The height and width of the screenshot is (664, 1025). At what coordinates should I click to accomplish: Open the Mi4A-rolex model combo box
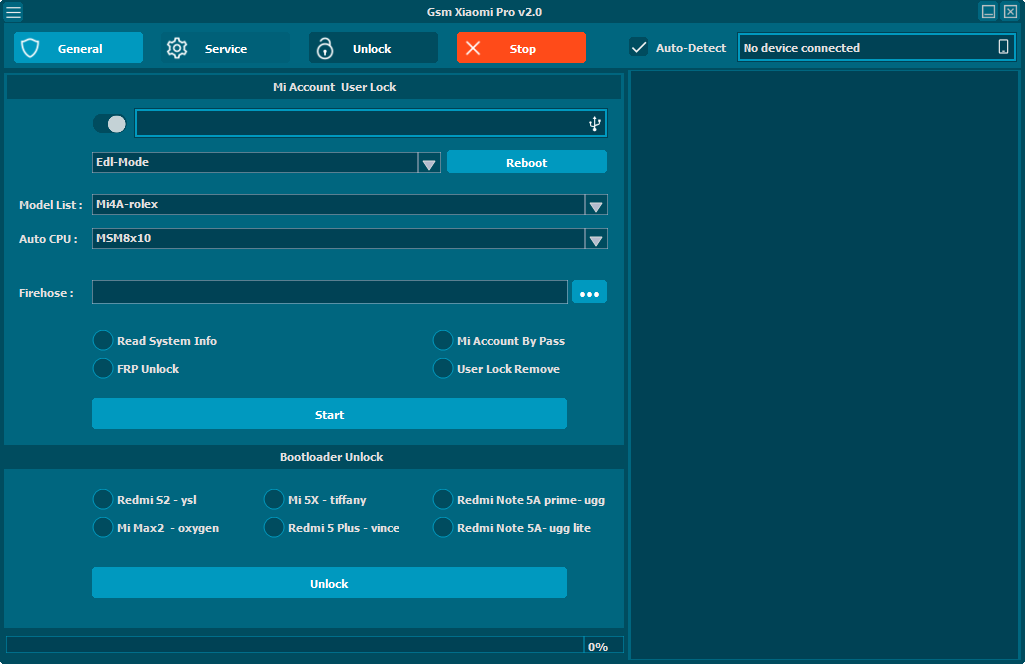[350, 205]
